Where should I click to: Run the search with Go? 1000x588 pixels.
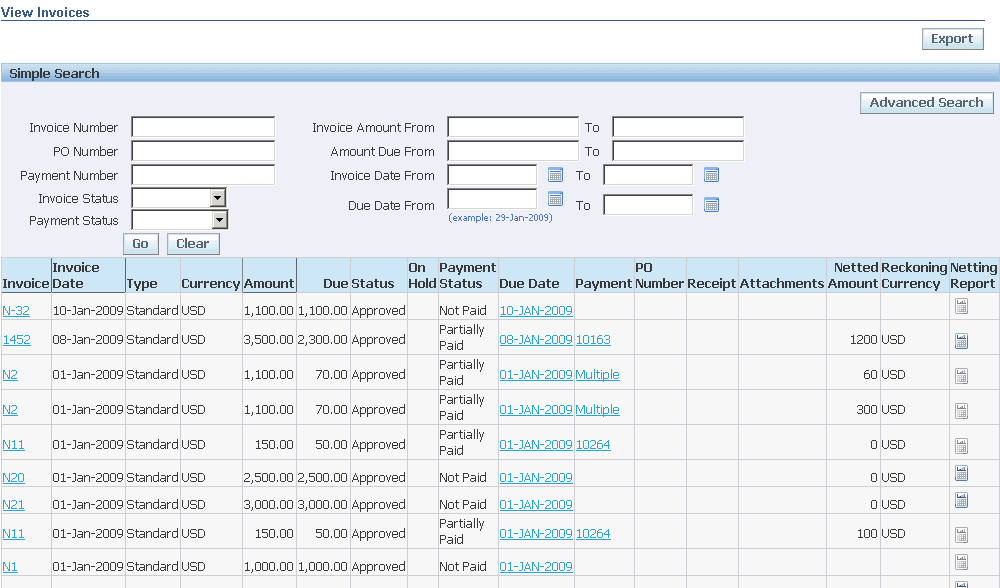[140, 244]
